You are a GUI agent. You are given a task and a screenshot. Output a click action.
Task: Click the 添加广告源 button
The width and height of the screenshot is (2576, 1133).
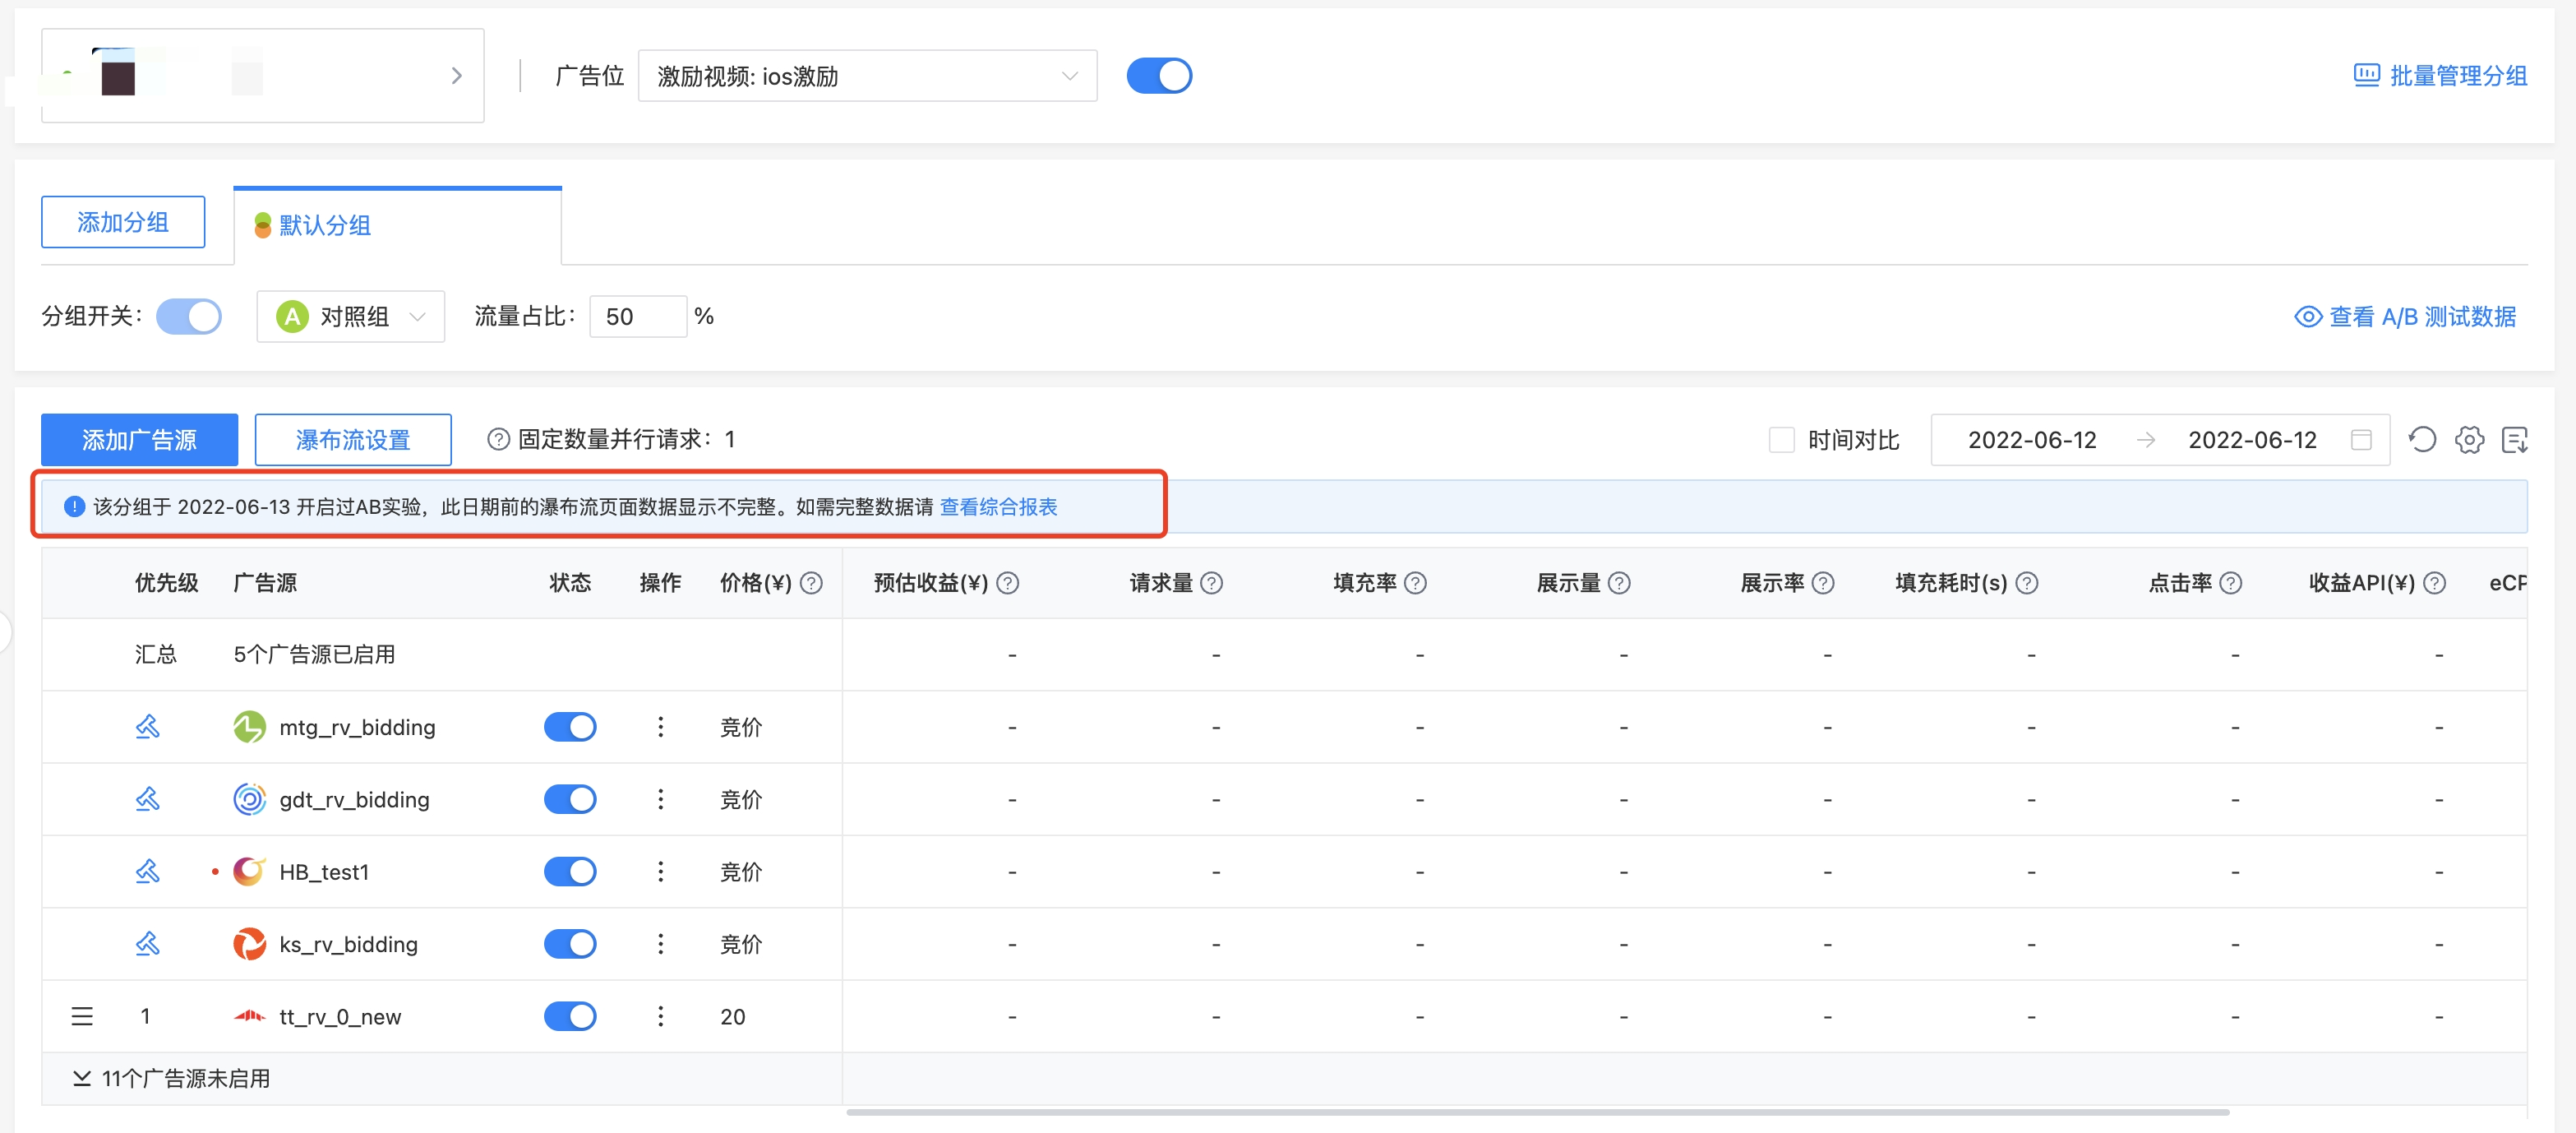pos(139,439)
